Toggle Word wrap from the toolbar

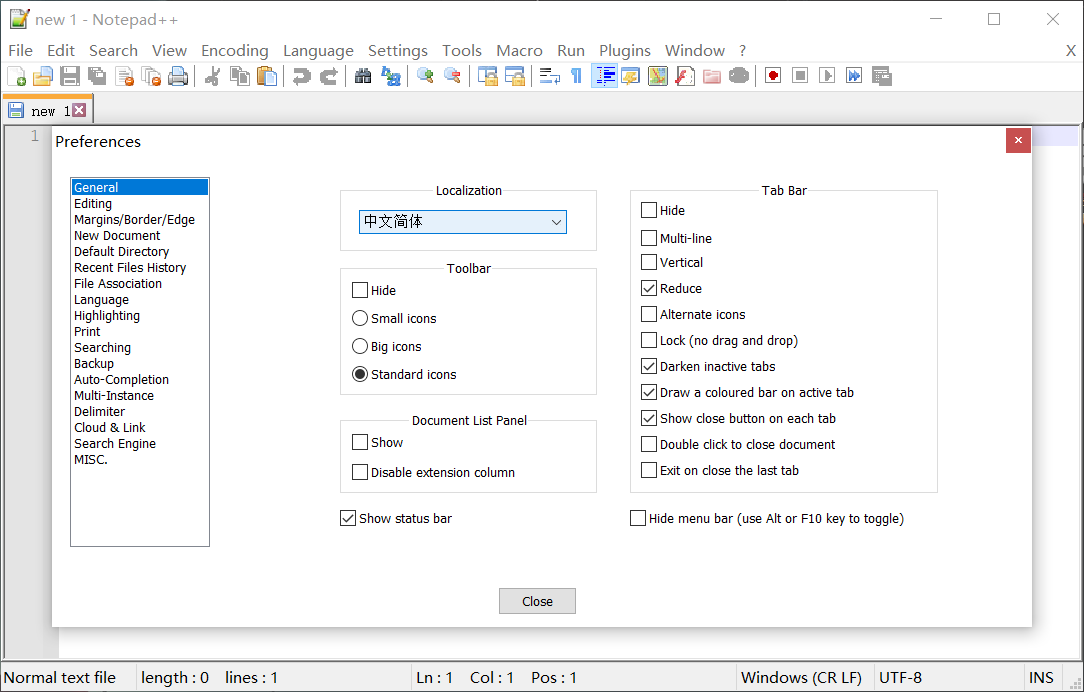548,75
